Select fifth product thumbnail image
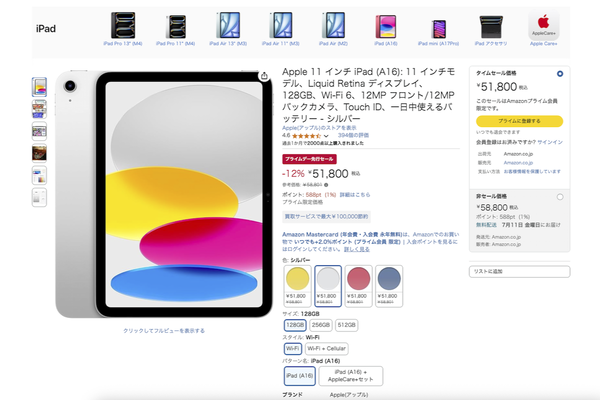 39,175
